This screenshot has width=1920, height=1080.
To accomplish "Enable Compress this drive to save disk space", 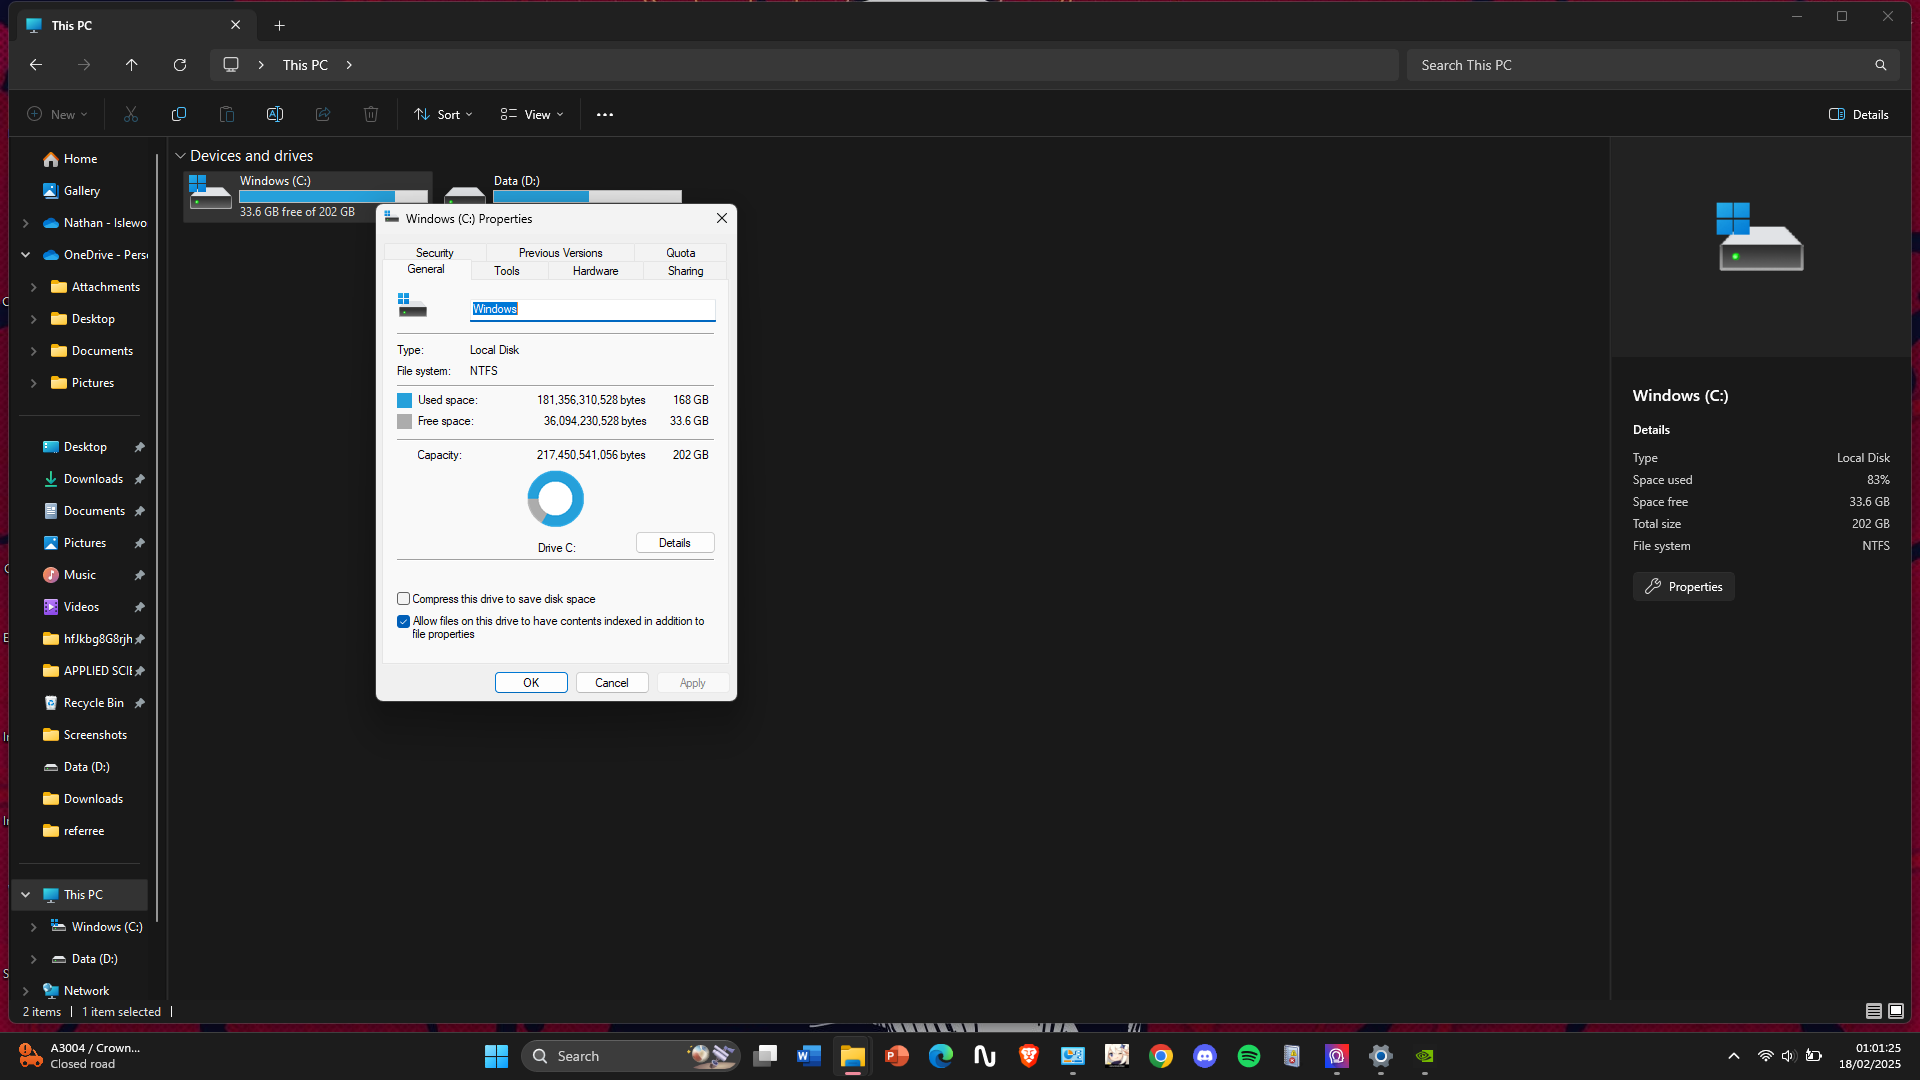I will [404, 599].
